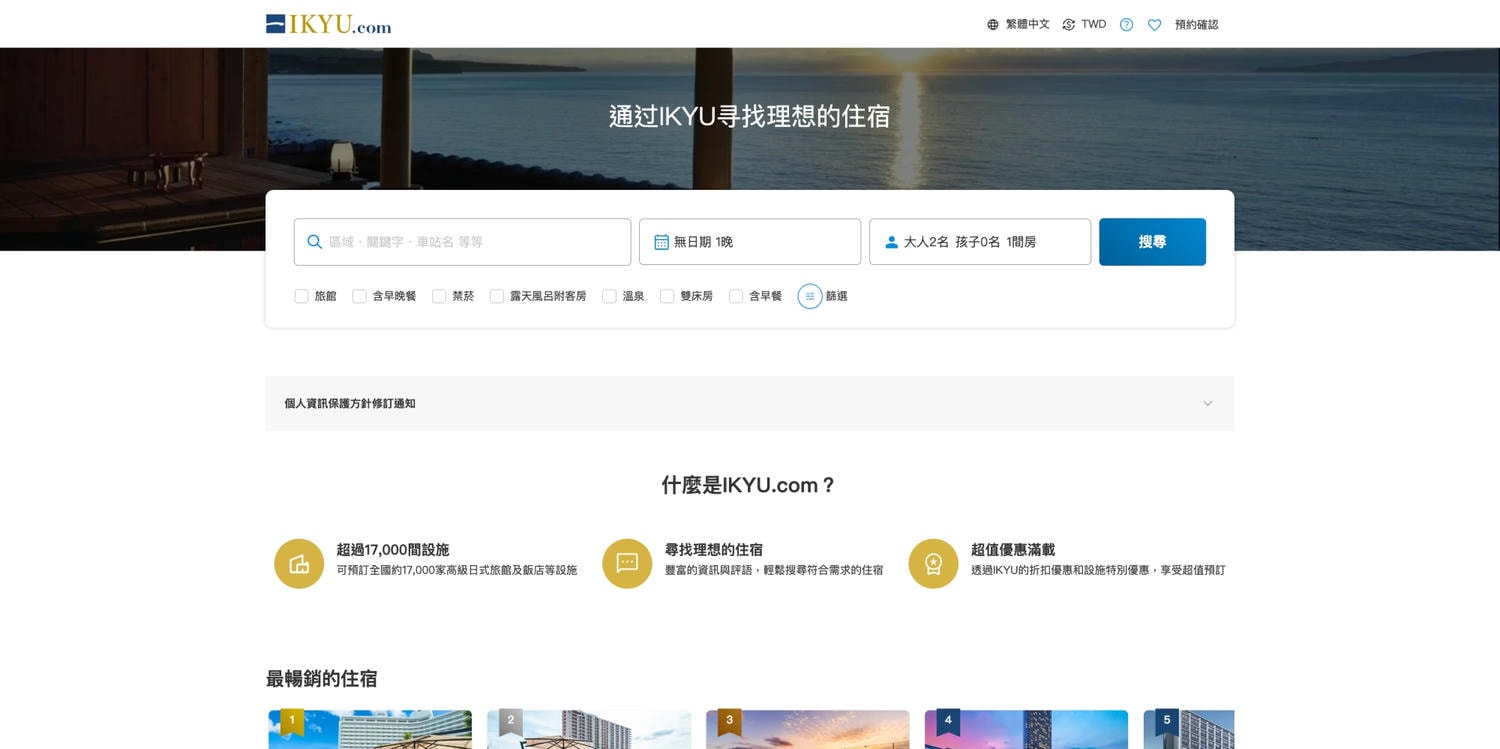Click the currency exchange icon beside TWD
Viewport: 1500px width, 749px height.
(x=1068, y=25)
